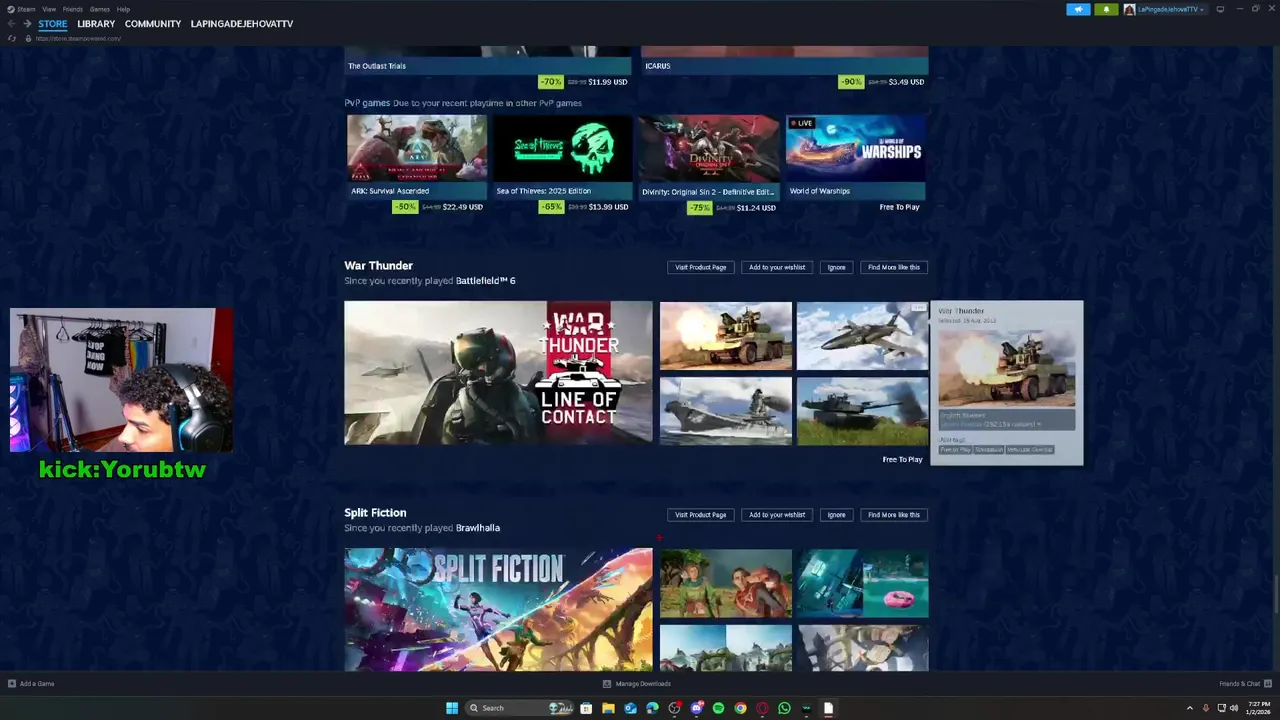Image resolution: width=1280 pixels, height=720 pixels.
Task: Click the Add a Game plus icon
Action: tap(12, 684)
